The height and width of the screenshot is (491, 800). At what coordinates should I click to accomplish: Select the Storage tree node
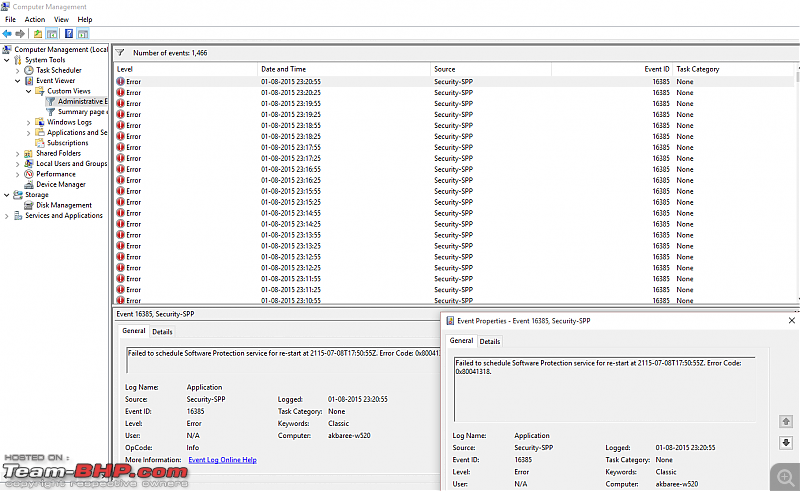tap(37, 195)
